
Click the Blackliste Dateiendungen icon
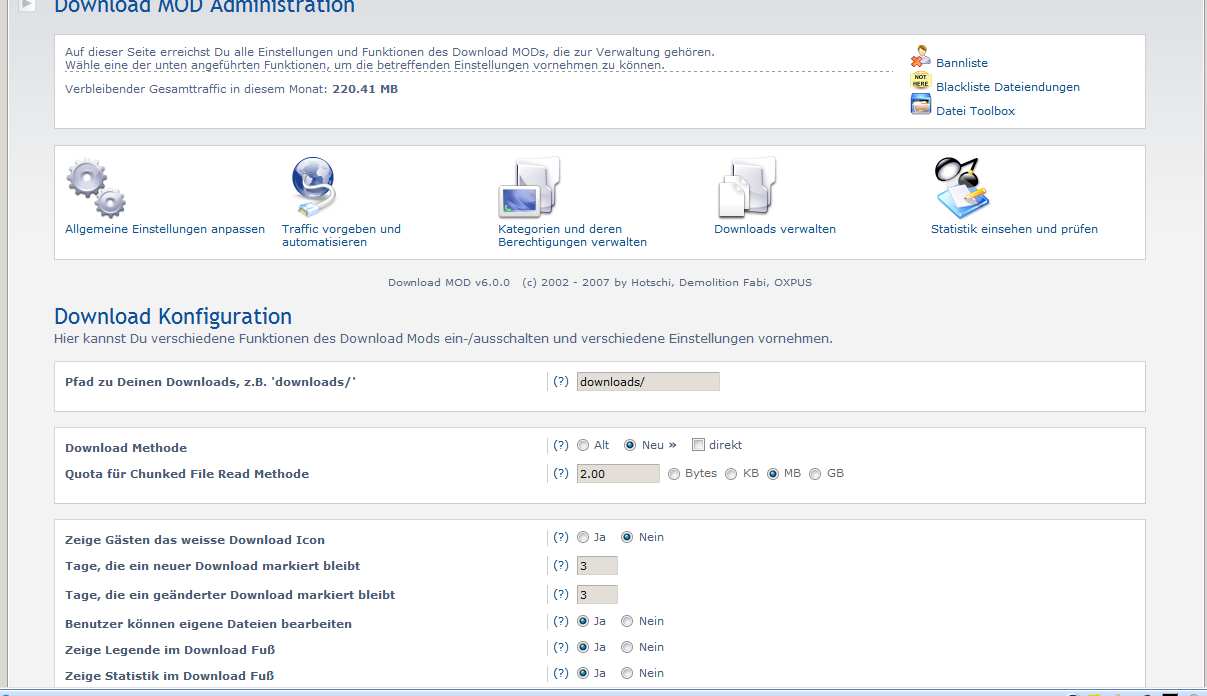coord(920,82)
